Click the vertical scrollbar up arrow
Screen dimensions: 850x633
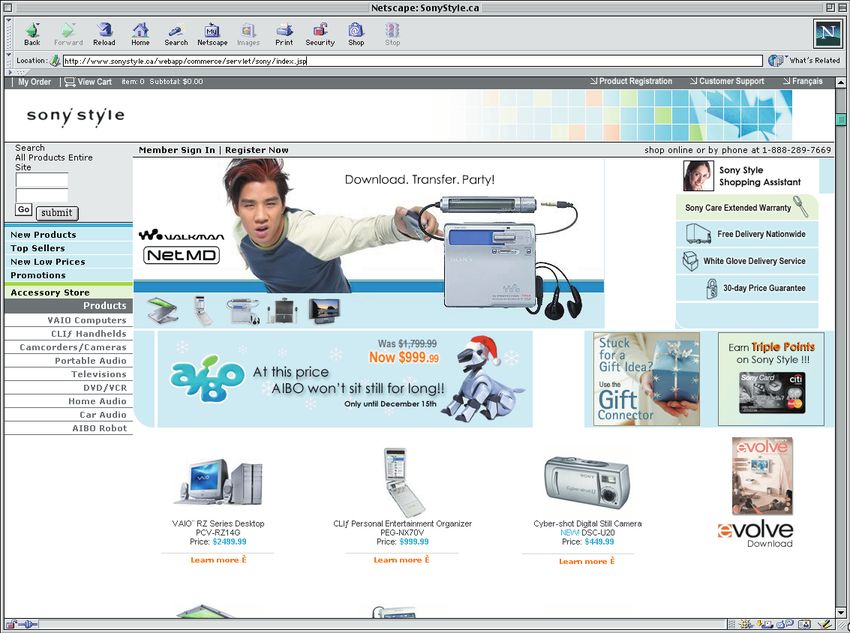[841, 82]
